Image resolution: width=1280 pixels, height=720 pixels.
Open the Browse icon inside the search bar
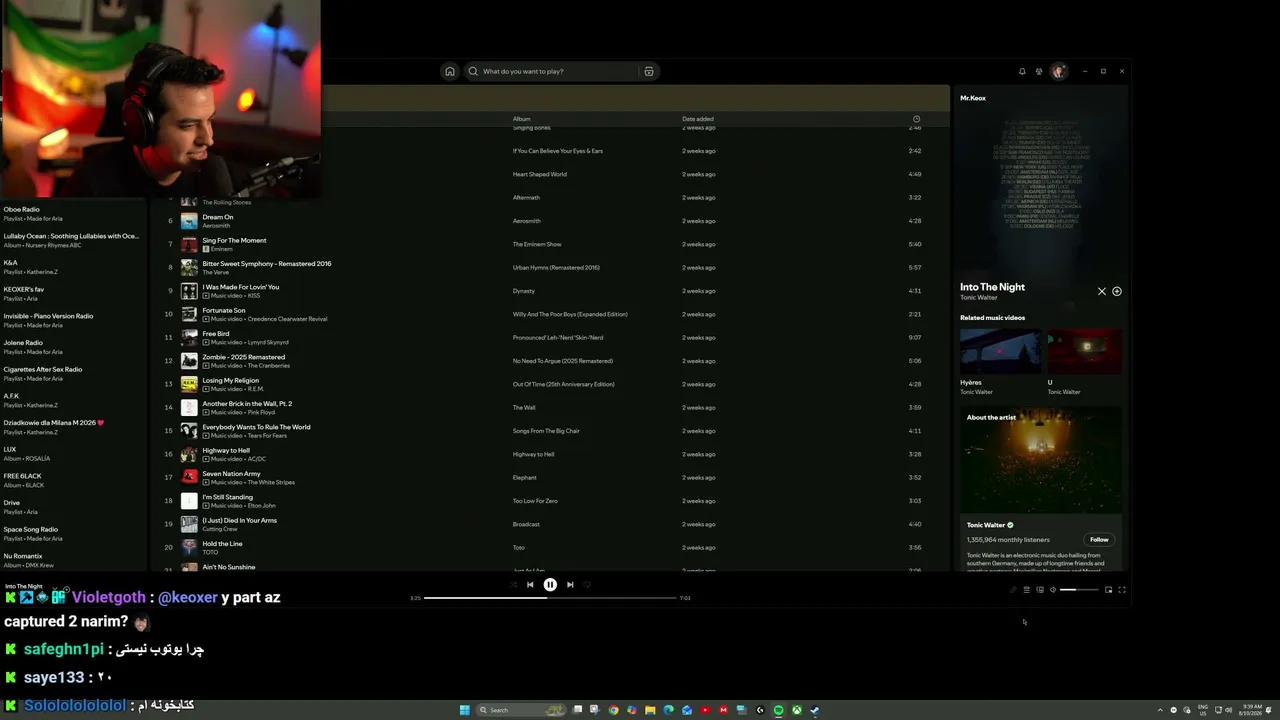point(649,71)
